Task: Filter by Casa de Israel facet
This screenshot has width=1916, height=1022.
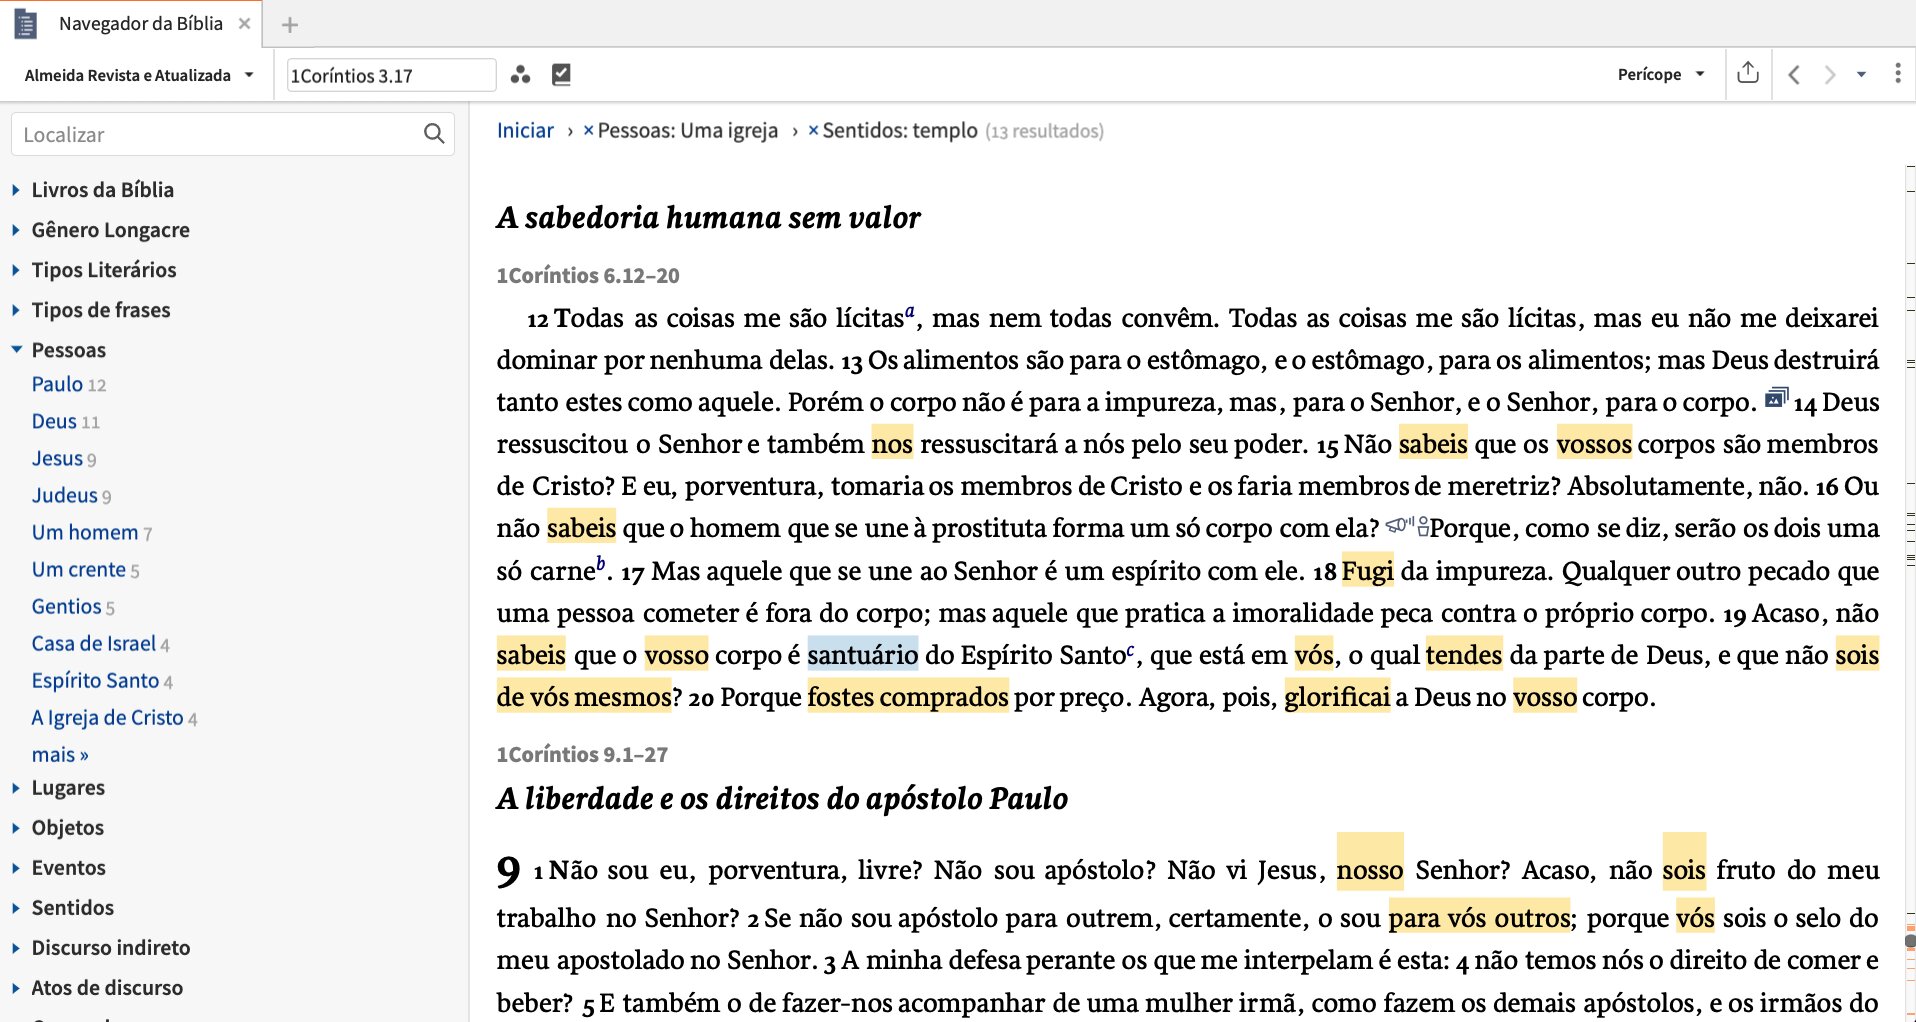Action: click(x=94, y=643)
